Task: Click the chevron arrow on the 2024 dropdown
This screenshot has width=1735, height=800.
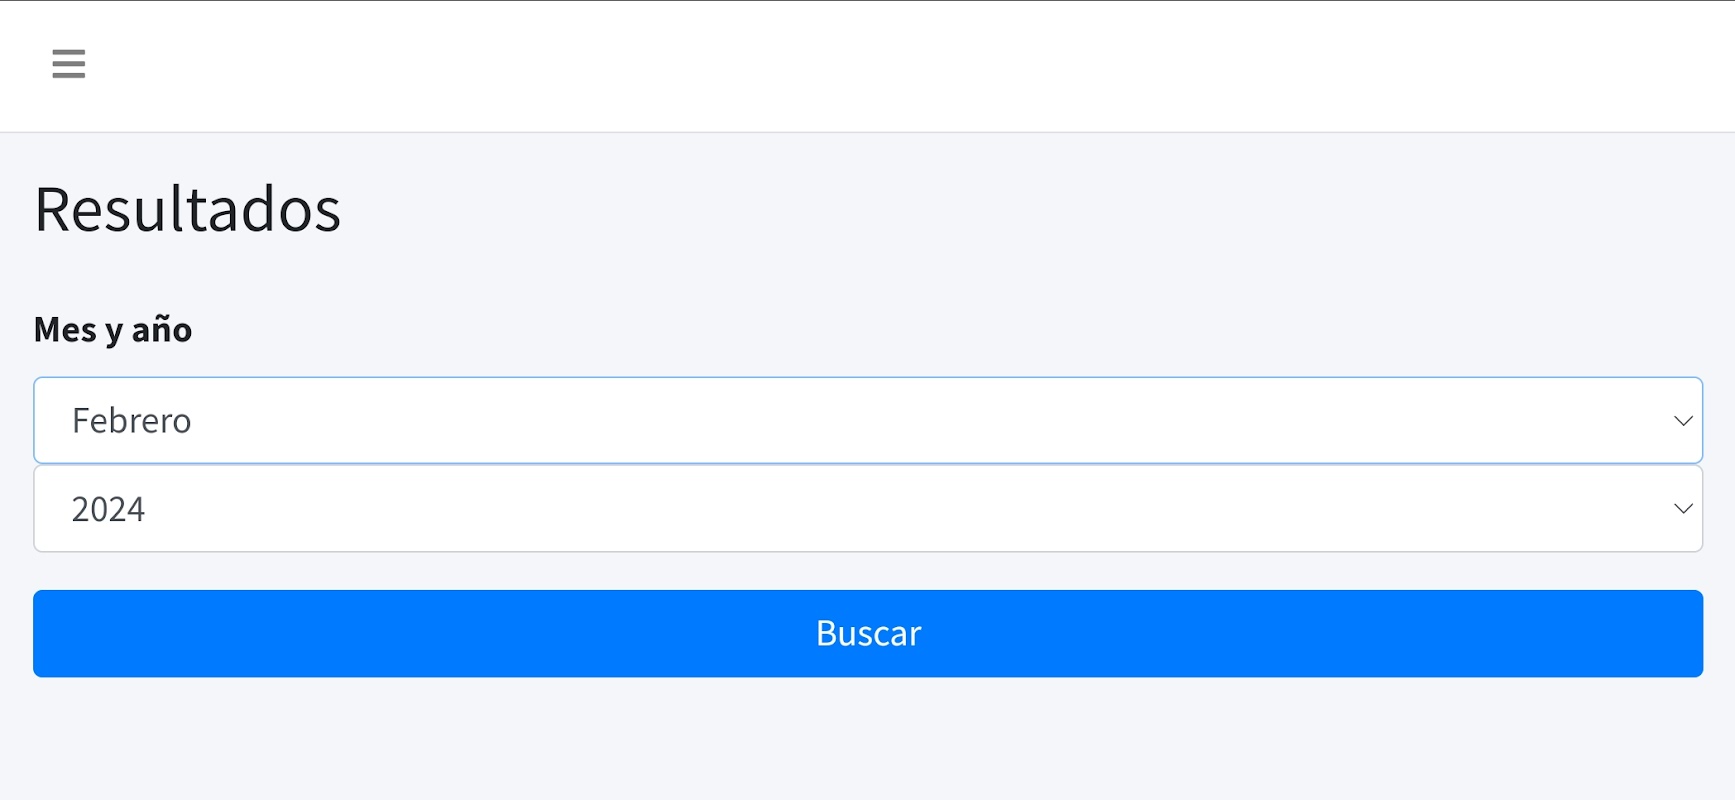Action: pyautogui.click(x=1682, y=509)
